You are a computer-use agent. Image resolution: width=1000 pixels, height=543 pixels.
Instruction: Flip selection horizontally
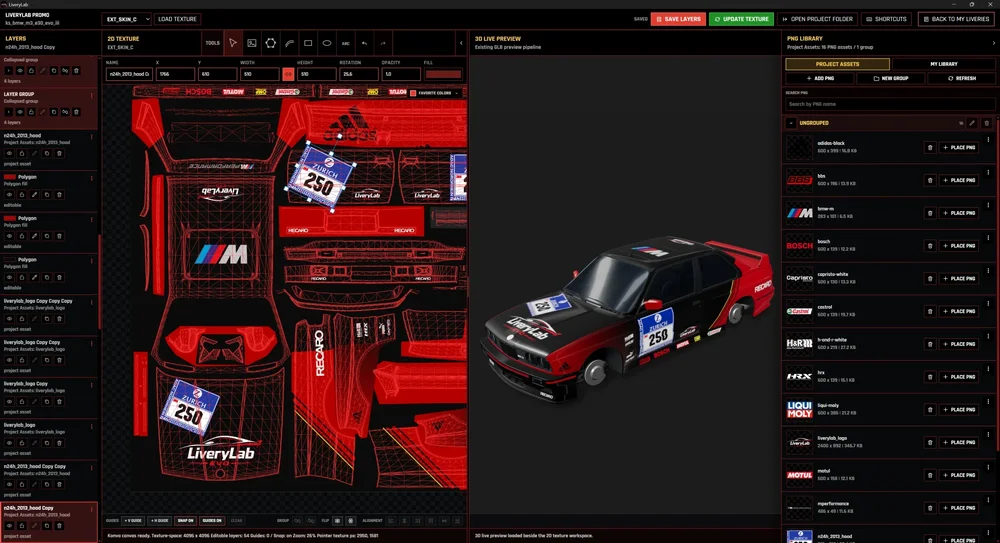tap(337, 521)
